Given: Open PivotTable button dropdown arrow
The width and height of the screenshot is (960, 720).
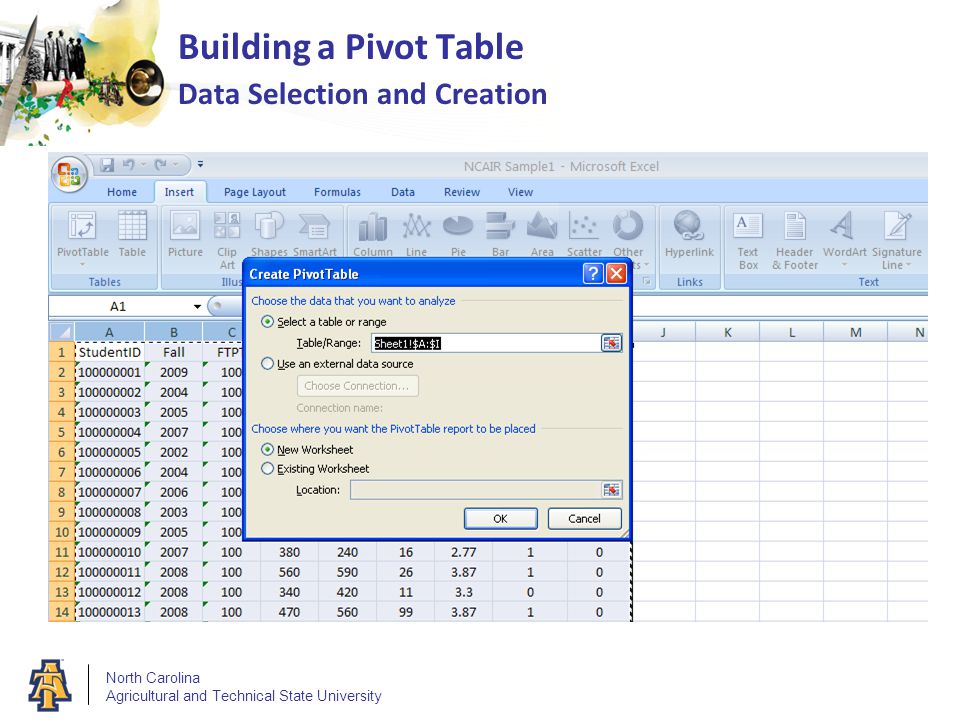Looking at the screenshot, I should click(82, 264).
